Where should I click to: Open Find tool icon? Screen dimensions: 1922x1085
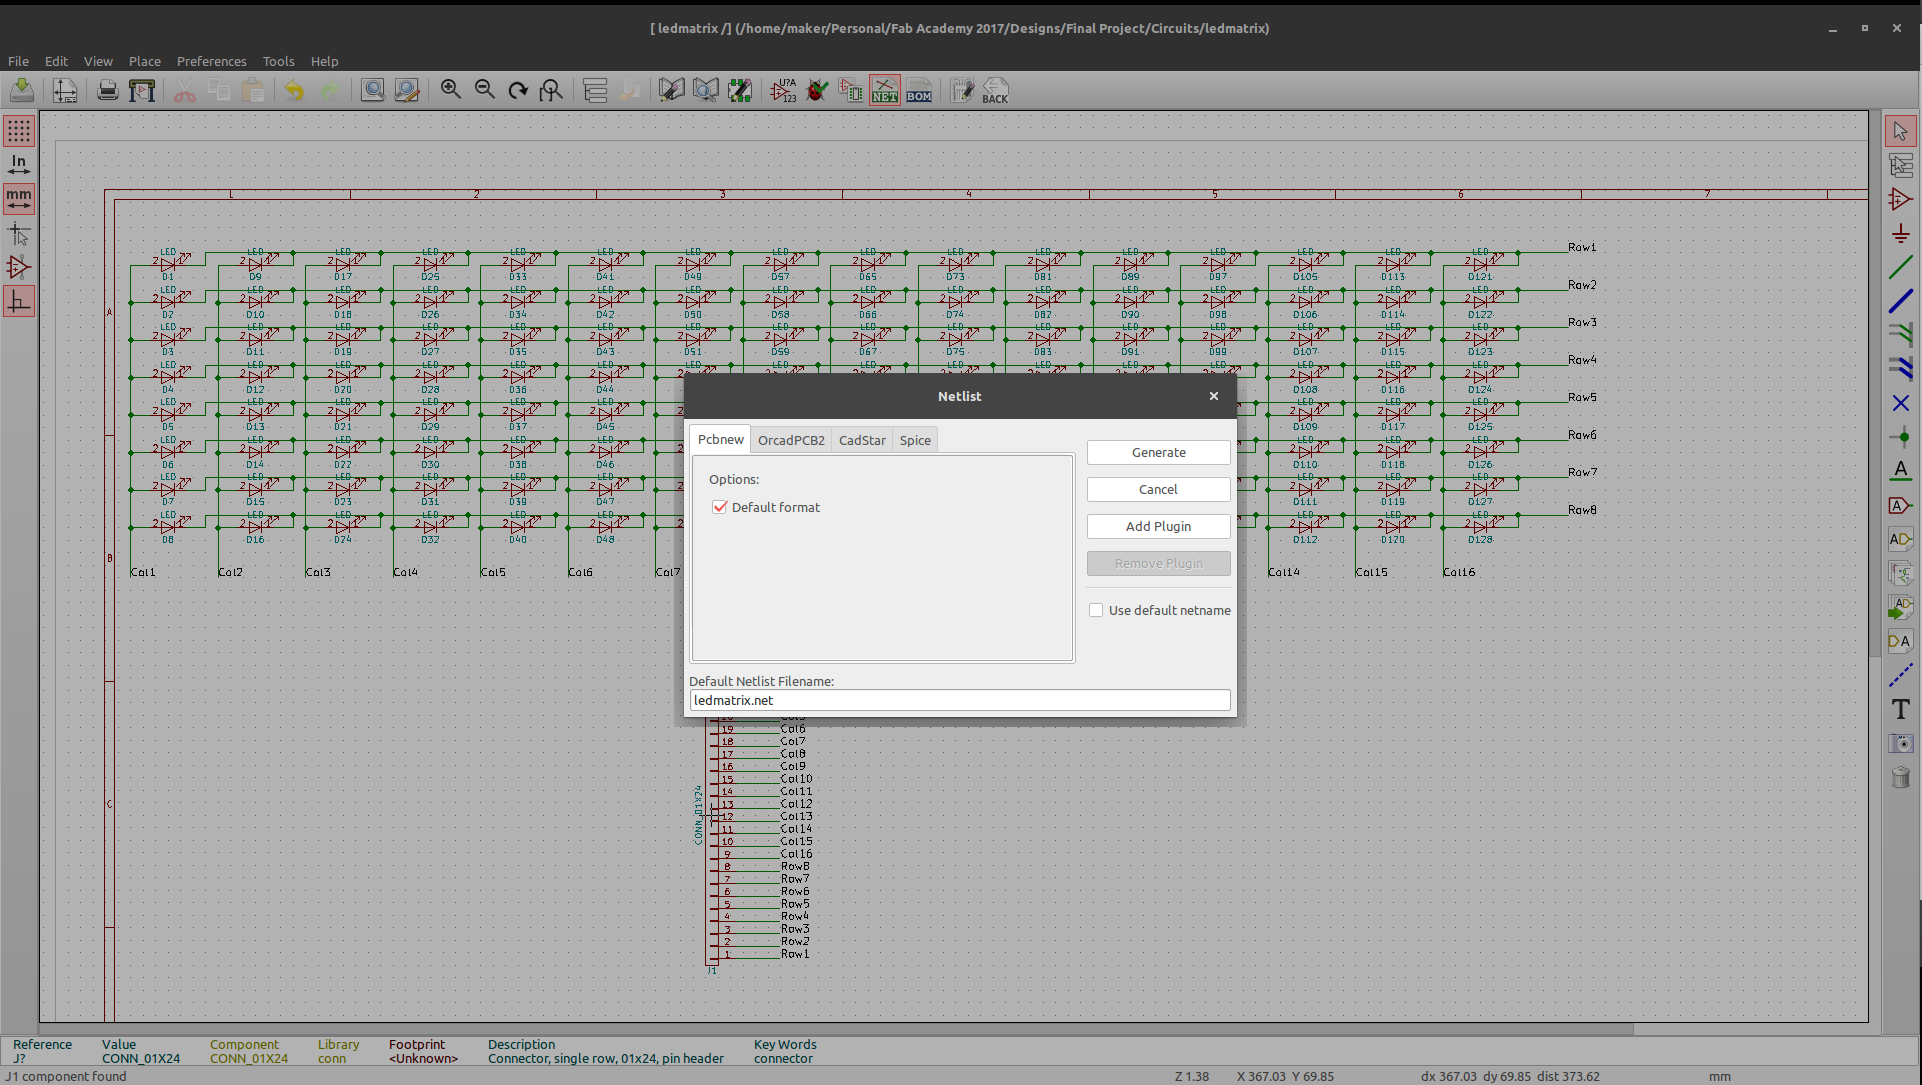[x=373, y=91]
